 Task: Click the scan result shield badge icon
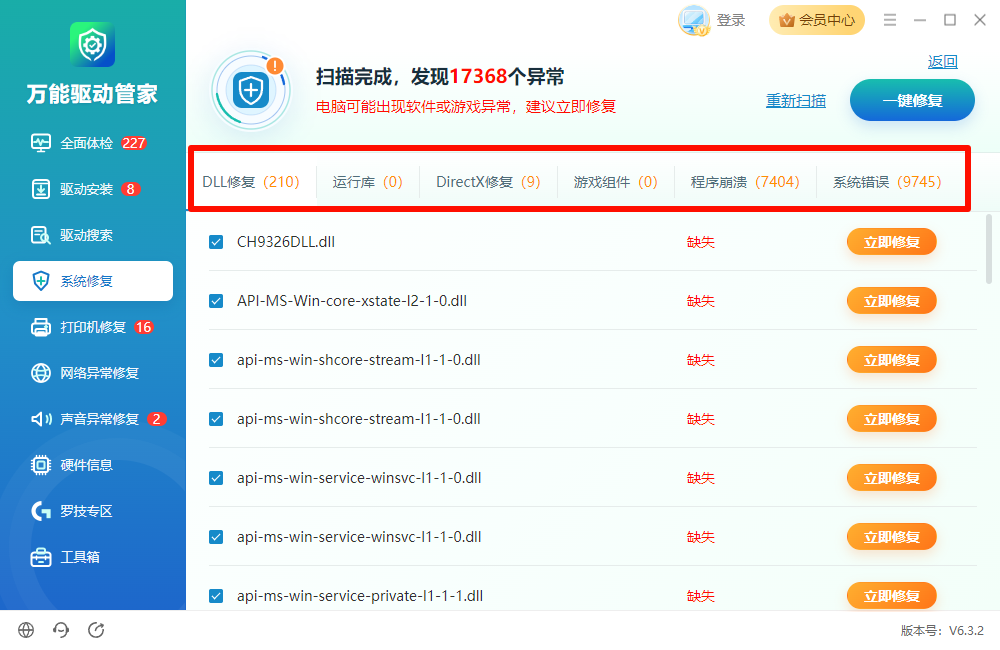tap(251, 91)
